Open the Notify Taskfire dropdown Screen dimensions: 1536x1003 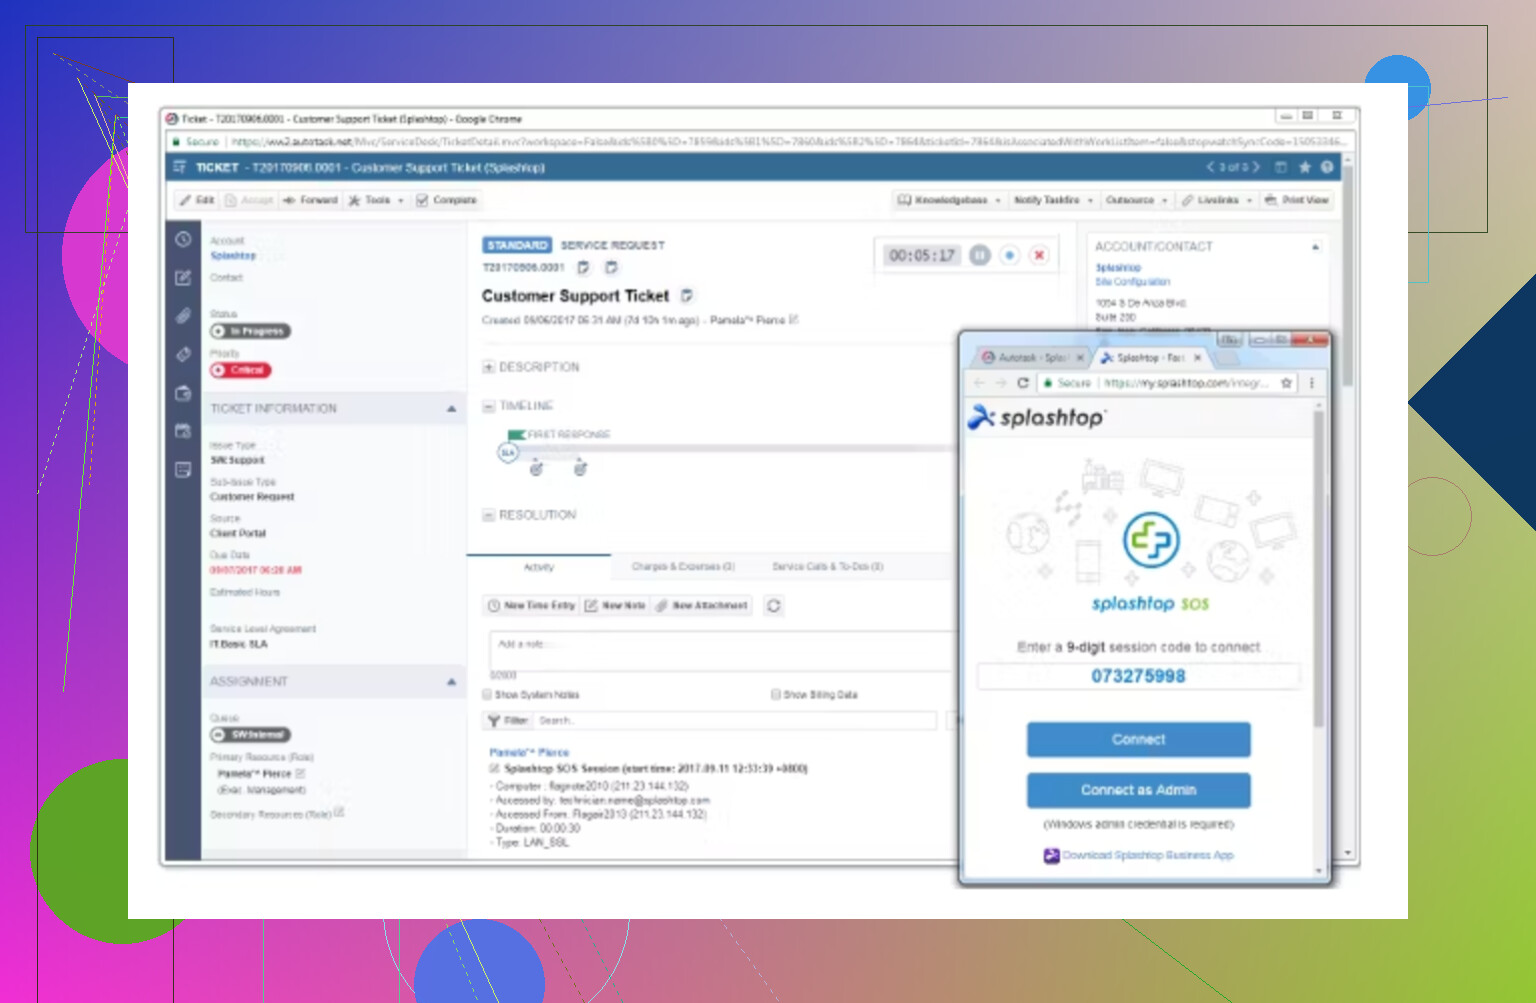tap(1054, 200)
